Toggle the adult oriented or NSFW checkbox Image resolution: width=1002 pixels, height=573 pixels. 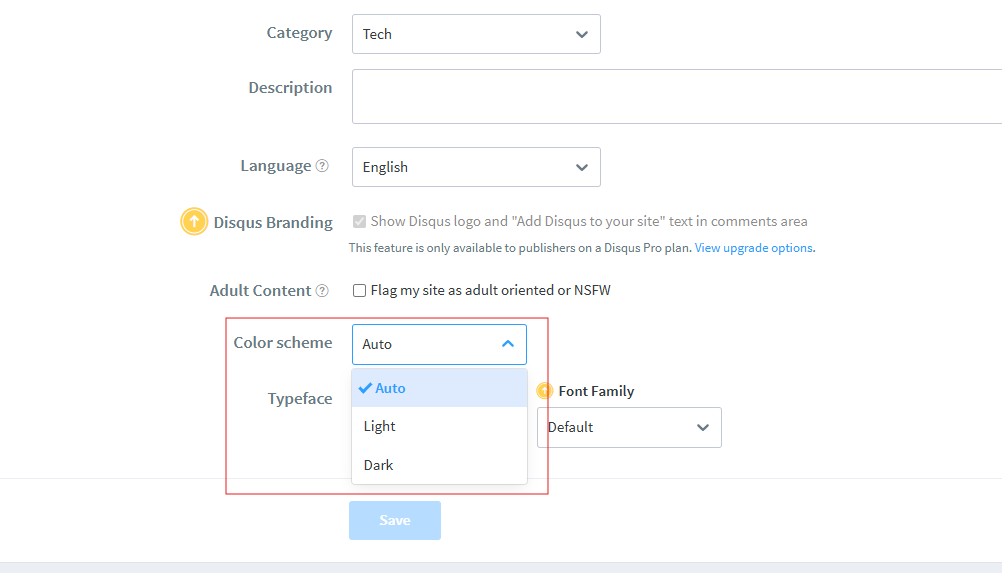tap(360, 291)
